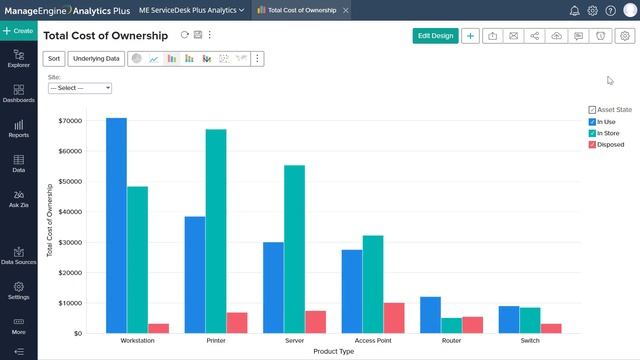Switch to map chart type

click(241, 59)
